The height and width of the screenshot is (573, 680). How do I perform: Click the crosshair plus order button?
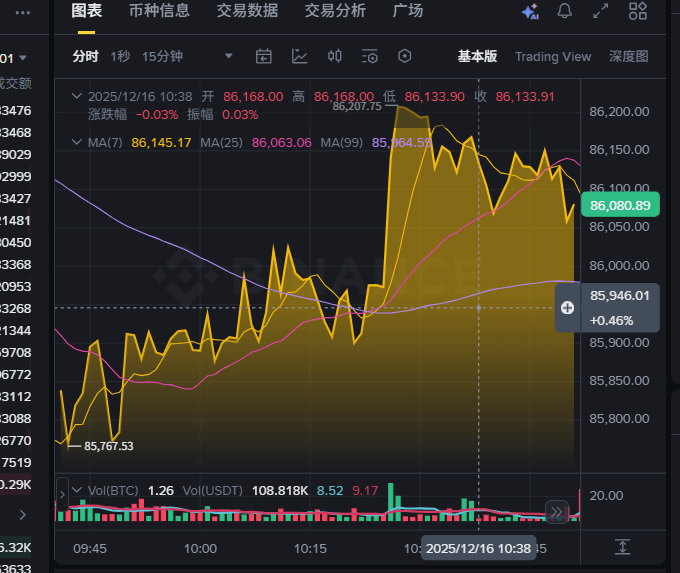[567, 308]
